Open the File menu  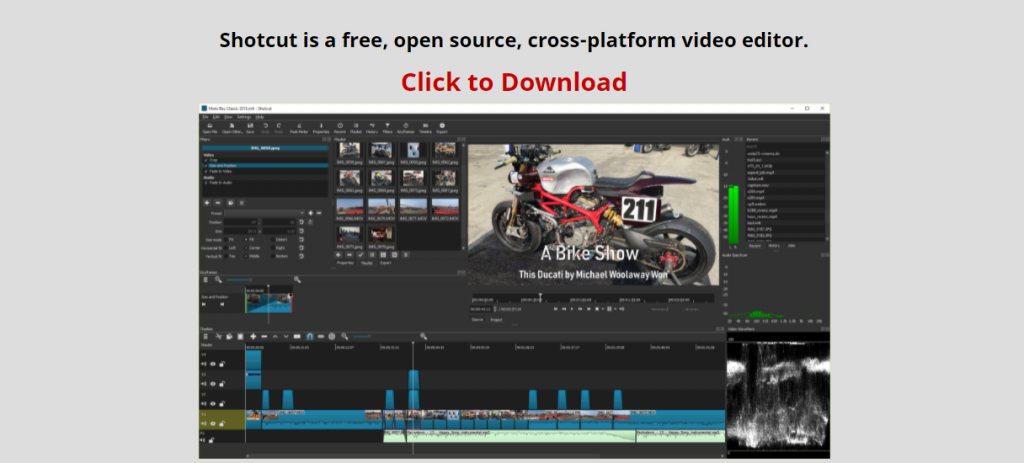click(x=205, y=117)
